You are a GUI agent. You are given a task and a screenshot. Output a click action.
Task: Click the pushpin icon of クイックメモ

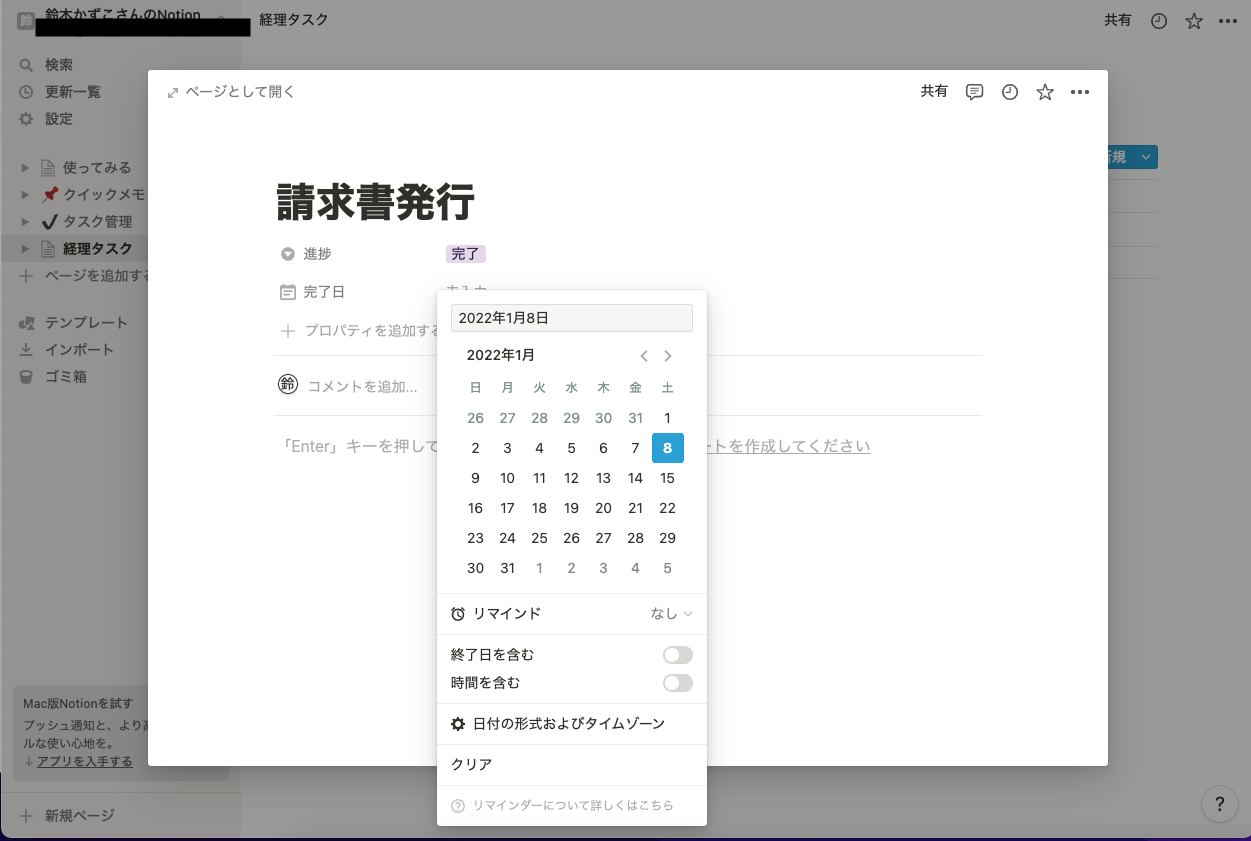tap(50, 195)
